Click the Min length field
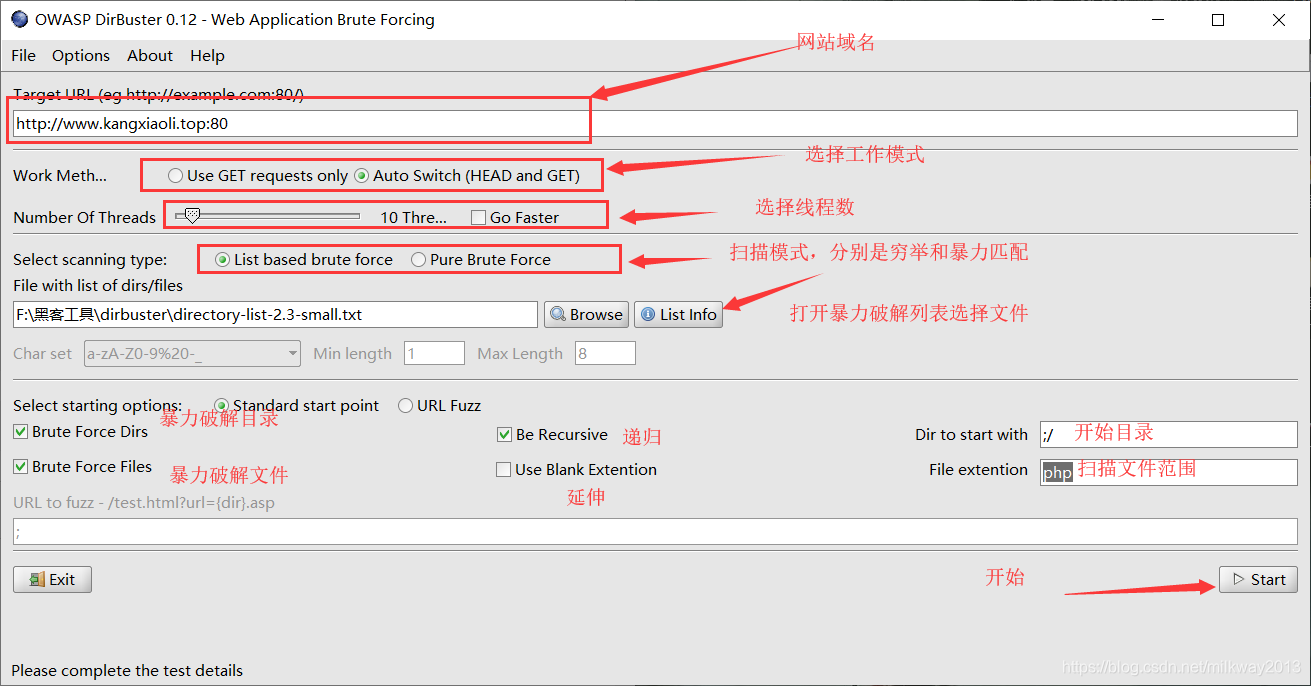This screenshot has height=686, width=1311. 434,353
